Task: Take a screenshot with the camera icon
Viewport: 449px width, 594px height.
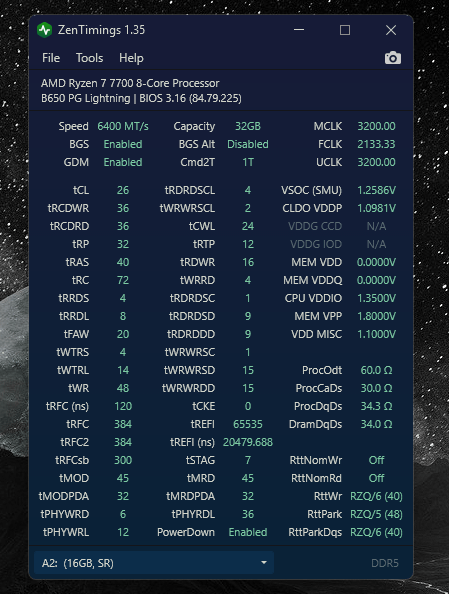Action: [x=393, y=58]
